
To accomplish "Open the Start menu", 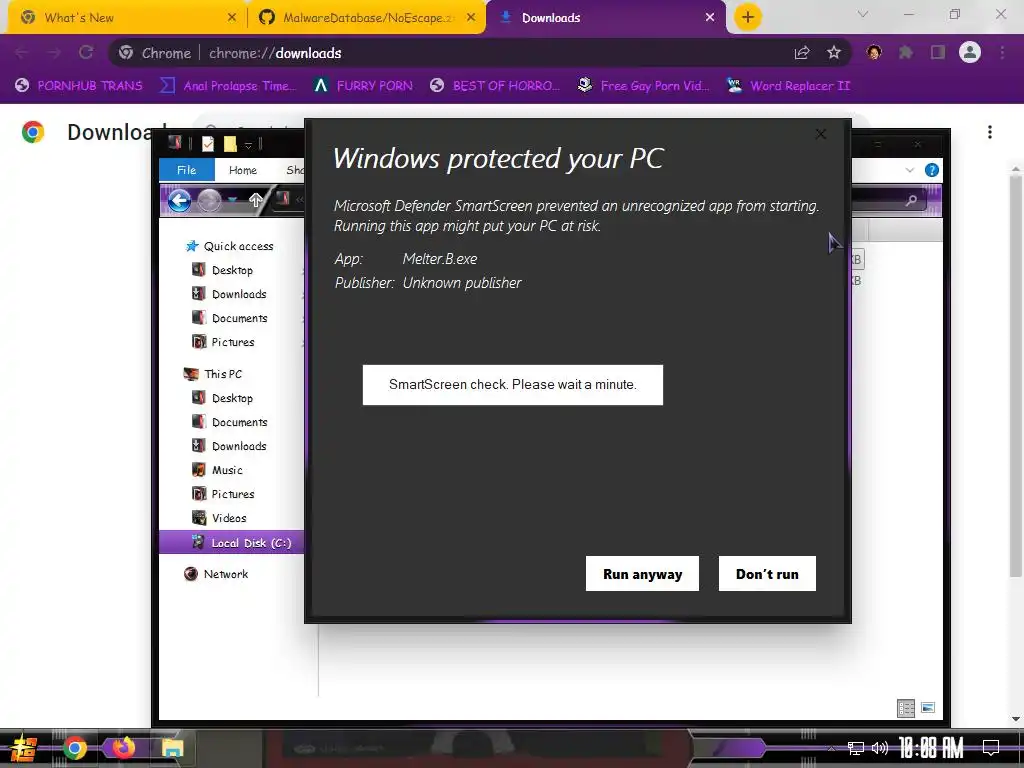I will pos(24,748).
